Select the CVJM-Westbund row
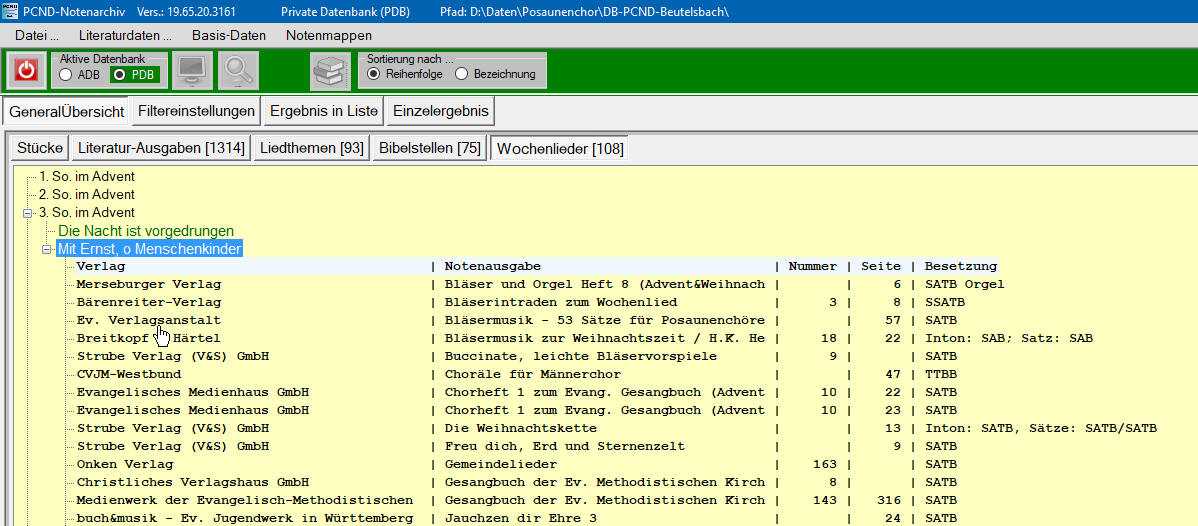The image size is (1198, 526). click(x=516, y=375)
